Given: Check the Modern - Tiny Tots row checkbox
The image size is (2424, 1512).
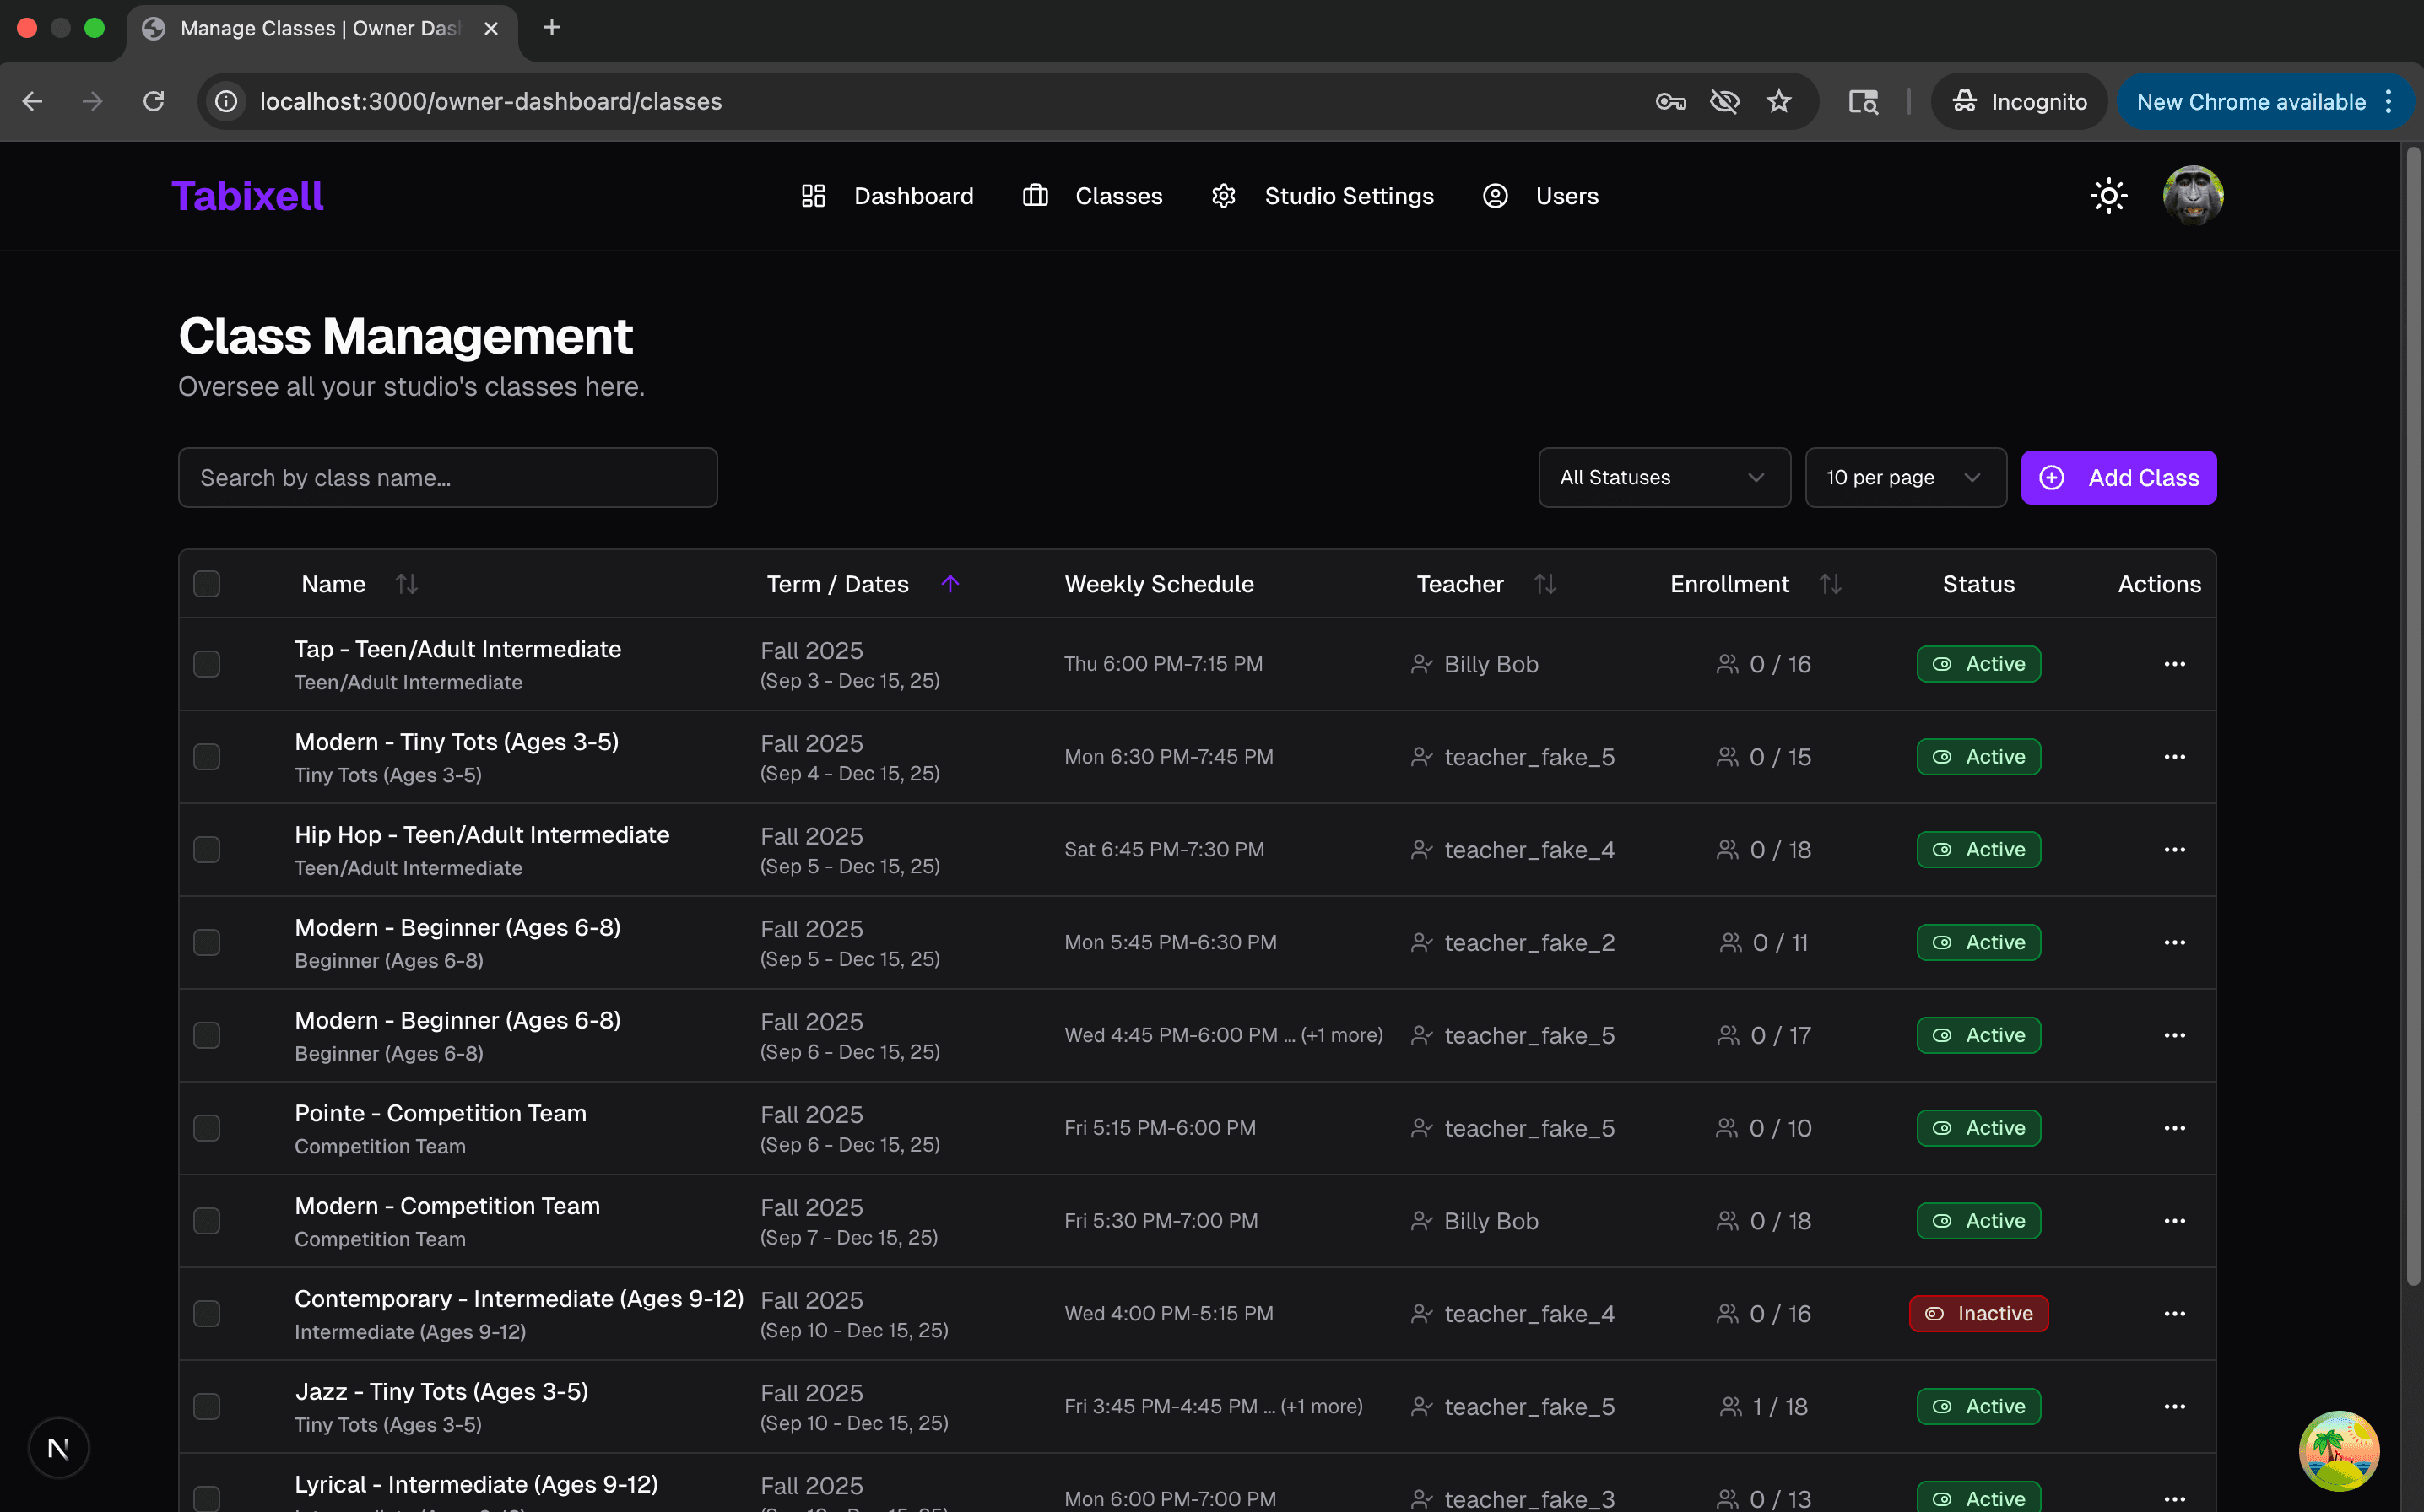Looking at the screenshot, I should coord(207,757).
